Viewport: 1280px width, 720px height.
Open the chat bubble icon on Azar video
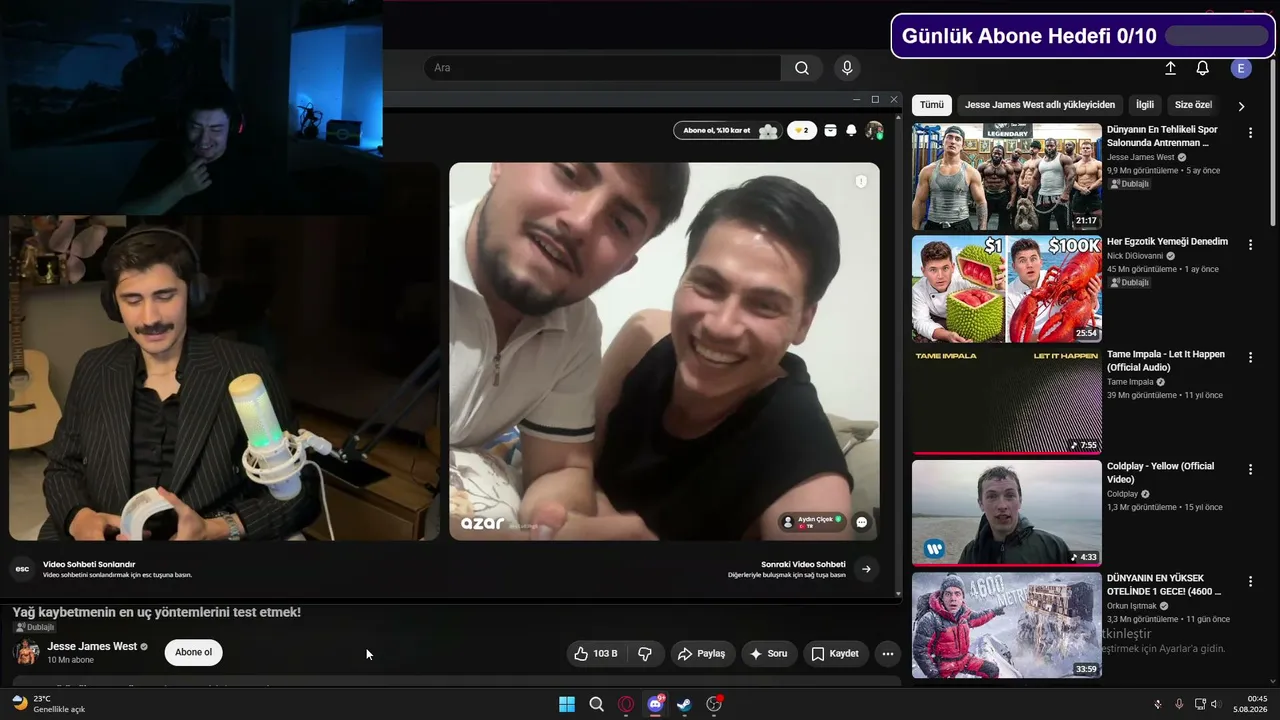tap(862, 522)
